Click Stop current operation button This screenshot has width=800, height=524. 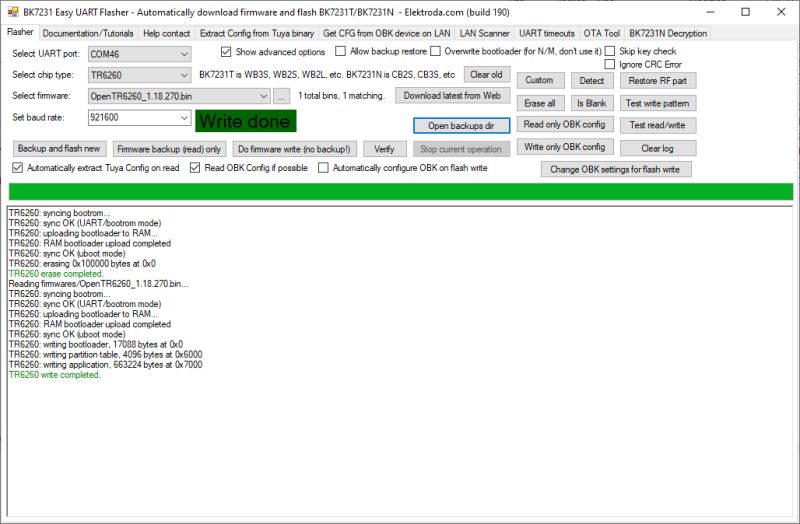coord(461,149)
